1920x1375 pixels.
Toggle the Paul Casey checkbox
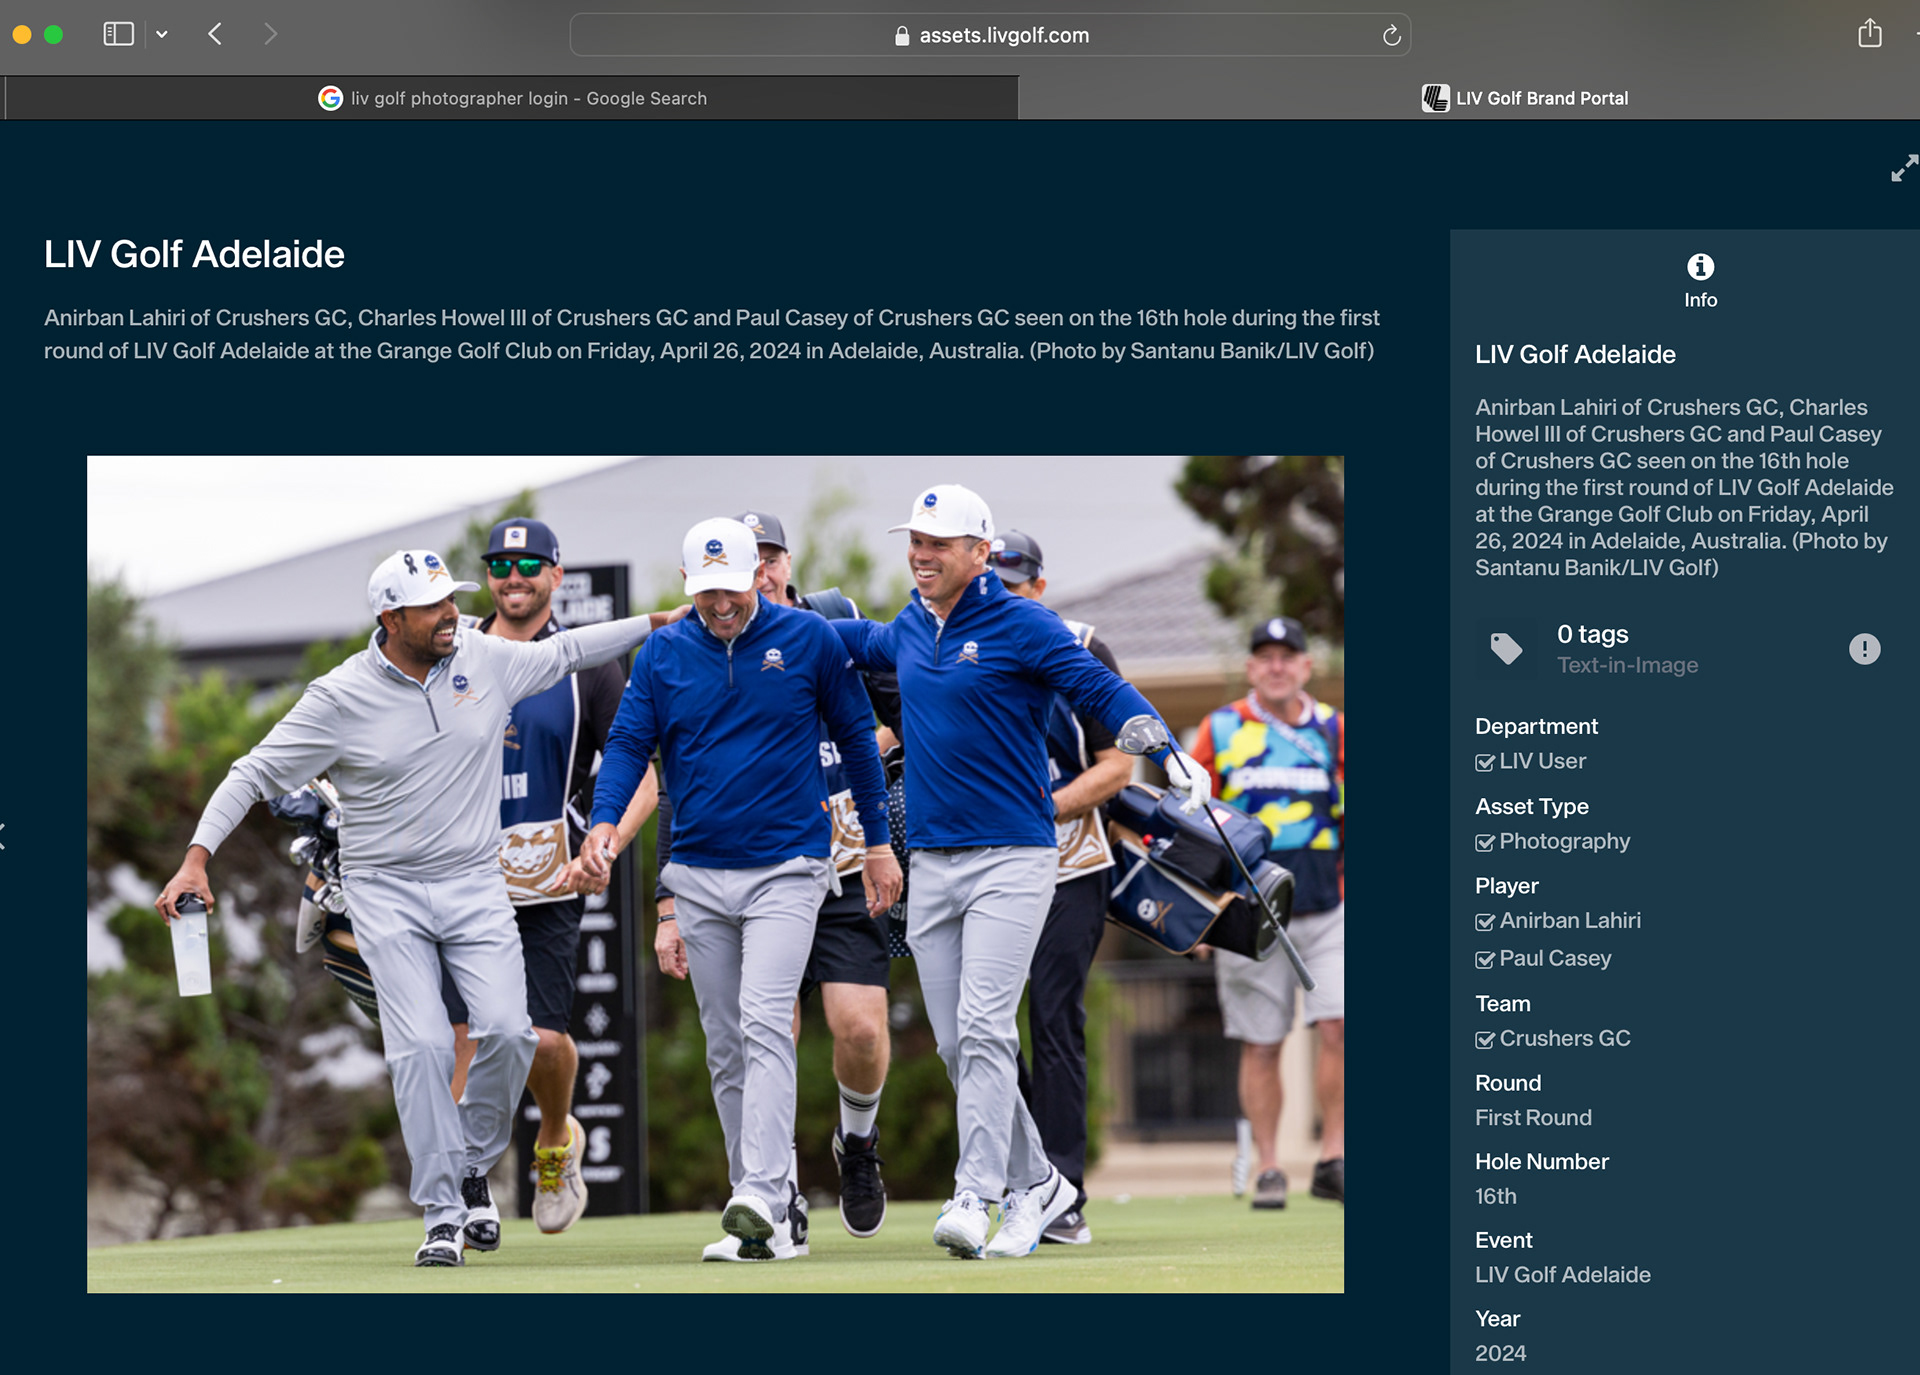tap(1485, 960)
